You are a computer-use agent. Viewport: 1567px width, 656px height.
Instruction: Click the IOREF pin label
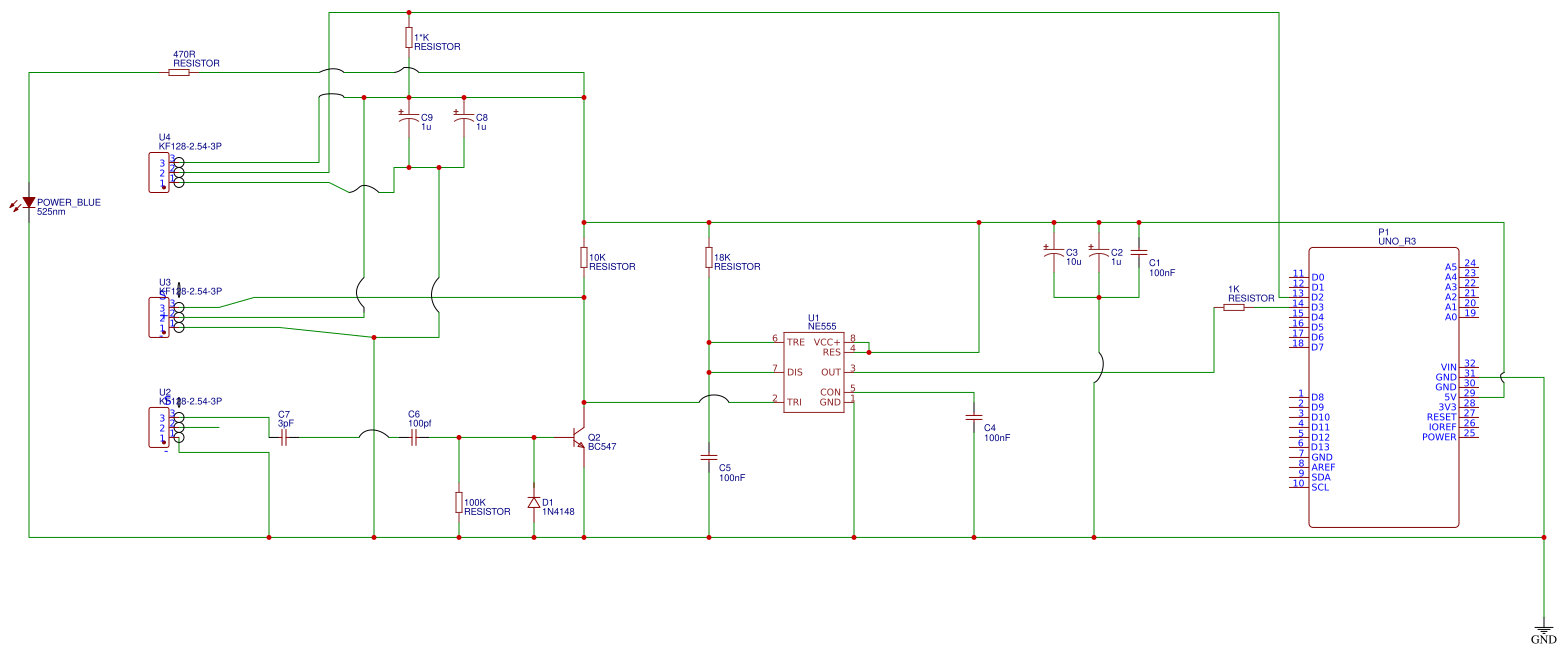point(1443,427)
